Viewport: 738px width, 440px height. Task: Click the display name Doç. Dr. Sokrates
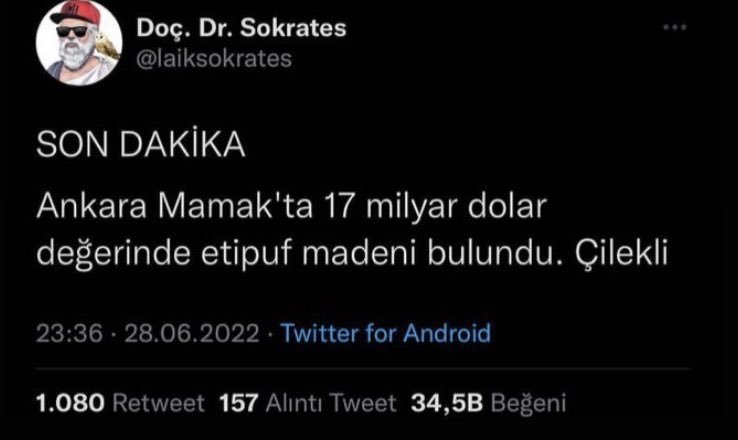pyautogui.click(x=241, y=28)
